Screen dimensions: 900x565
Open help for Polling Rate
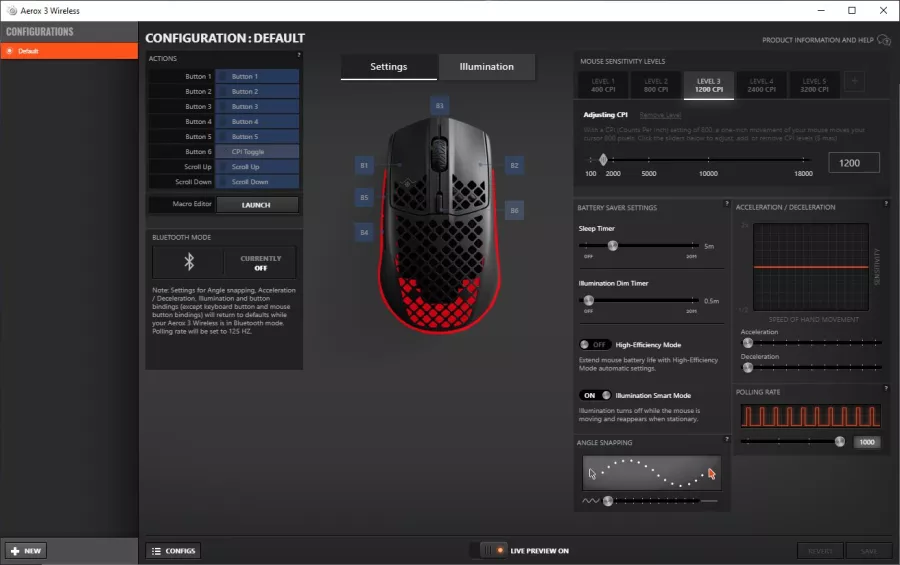pyautogui.click(x=886, y=389)
